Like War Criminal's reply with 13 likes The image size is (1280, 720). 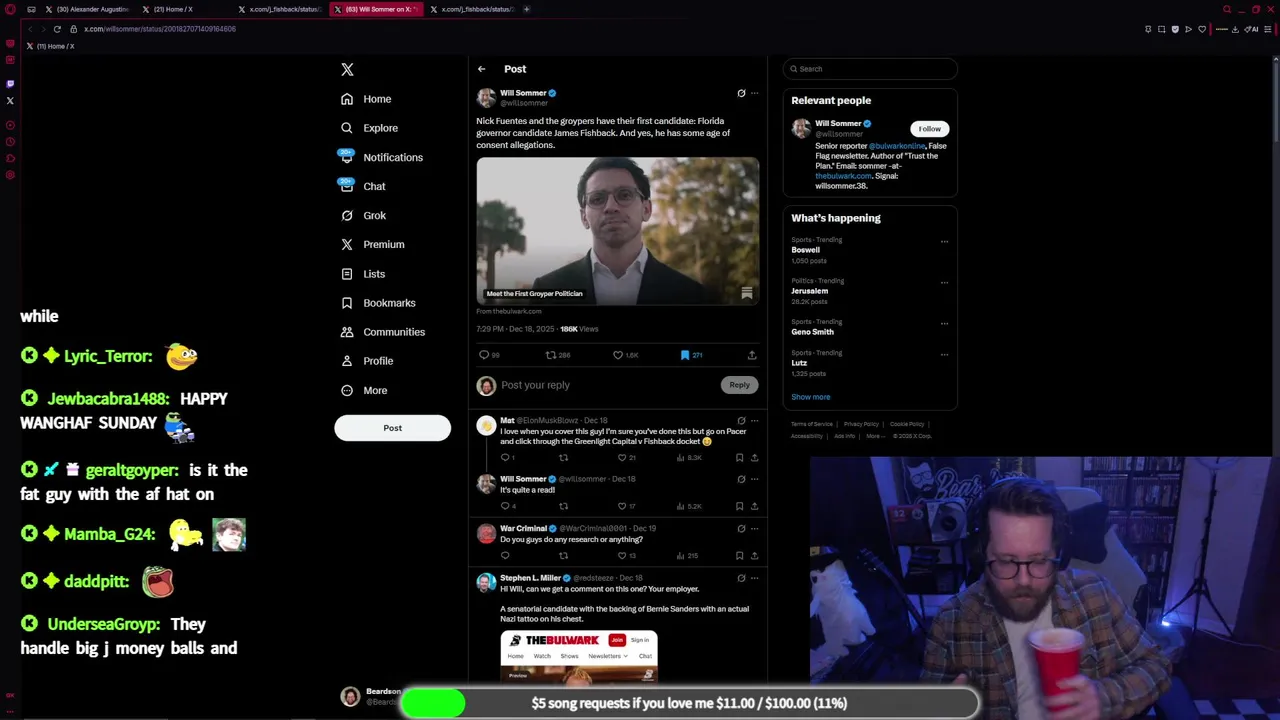pos(627,556)
